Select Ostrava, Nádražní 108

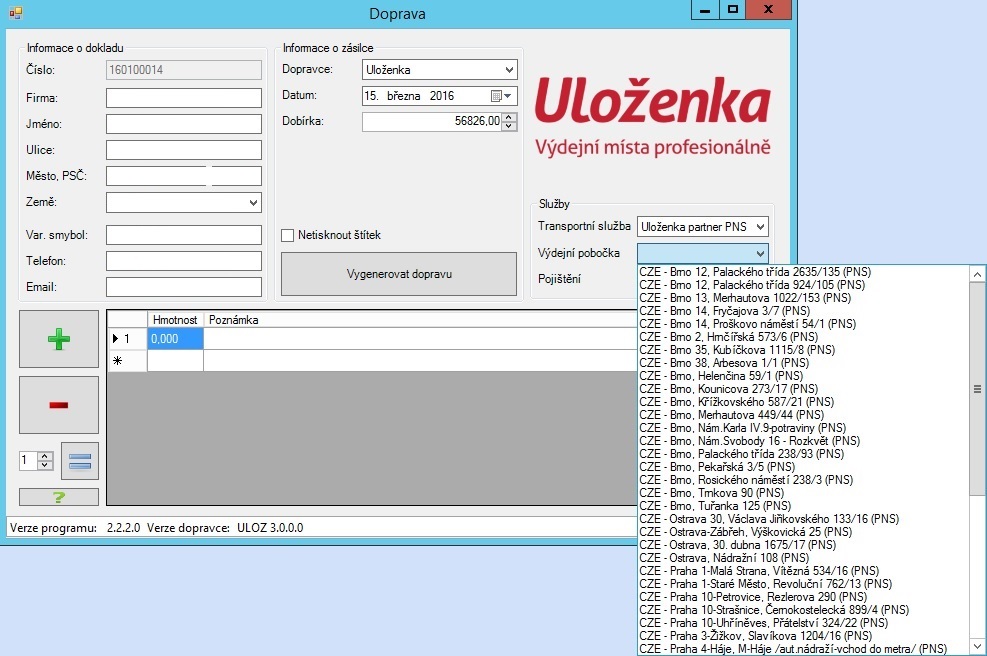[x=803, y=558]
